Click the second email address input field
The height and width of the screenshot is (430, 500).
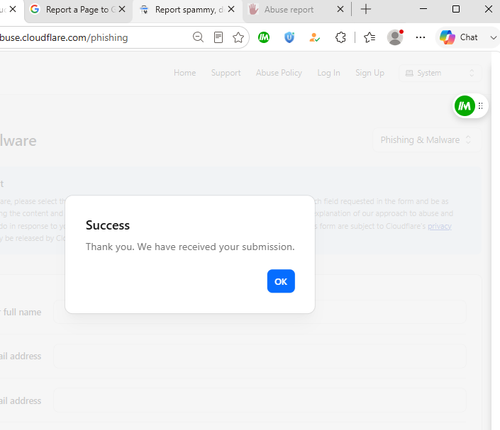pyautogui.click(x=260, y=400)
